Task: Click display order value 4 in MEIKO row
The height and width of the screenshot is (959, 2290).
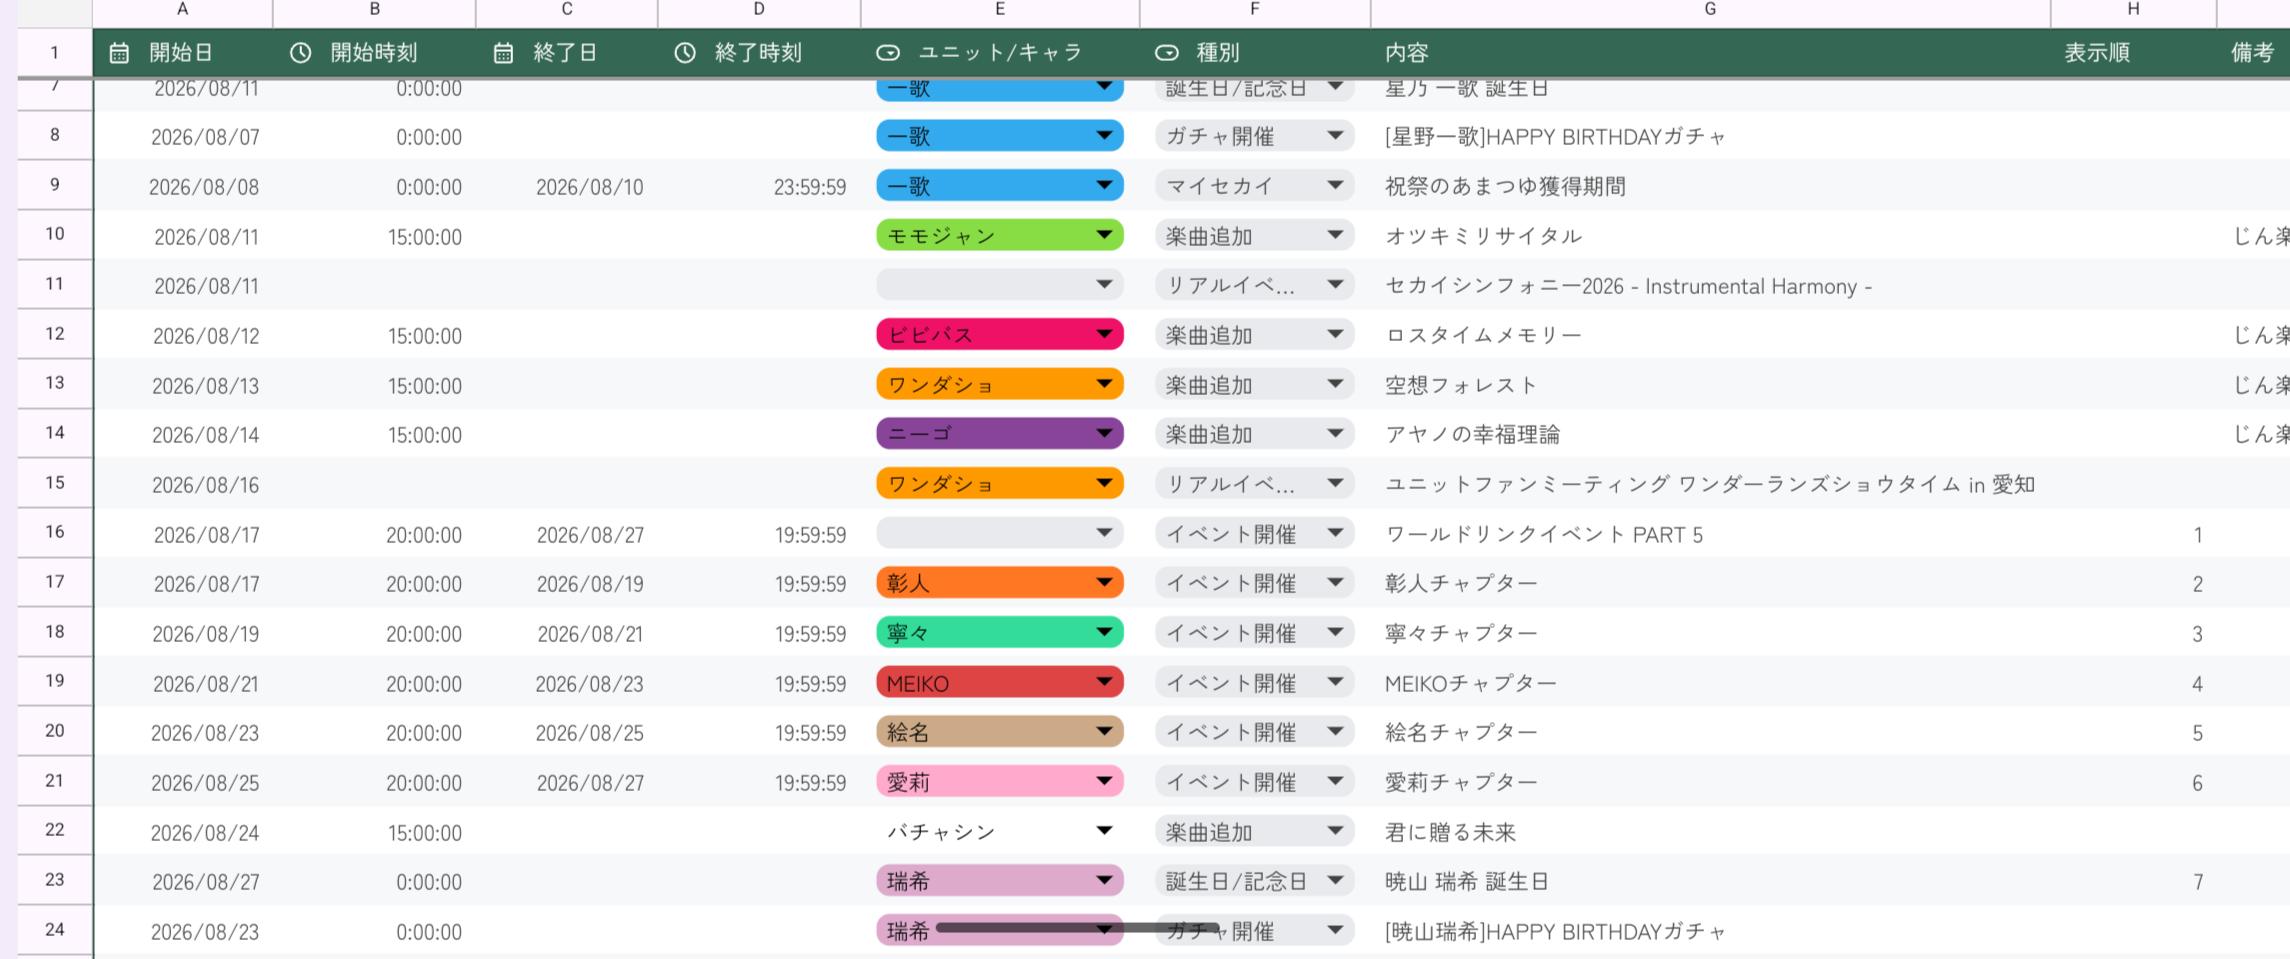Action: (2197, 684)
